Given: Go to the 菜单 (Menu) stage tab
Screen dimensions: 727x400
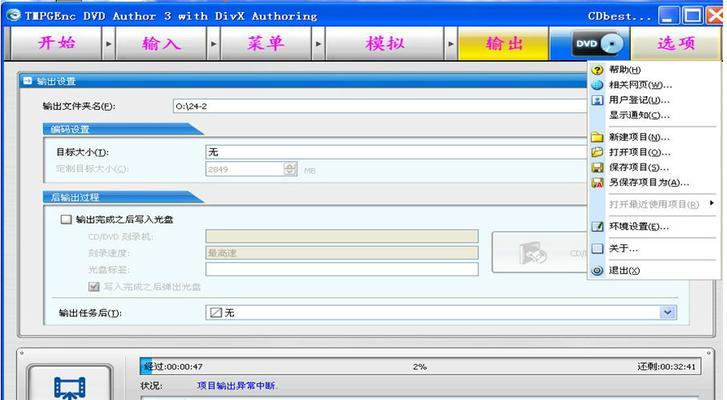Looking at the screenshot, I should (x=266, y=44).
